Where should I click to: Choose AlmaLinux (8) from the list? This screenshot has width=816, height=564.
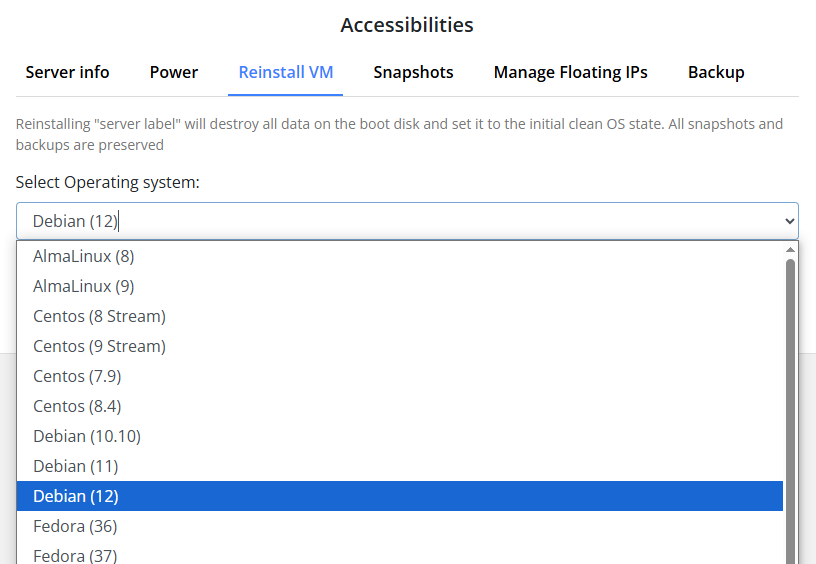[x=84, y=256]
